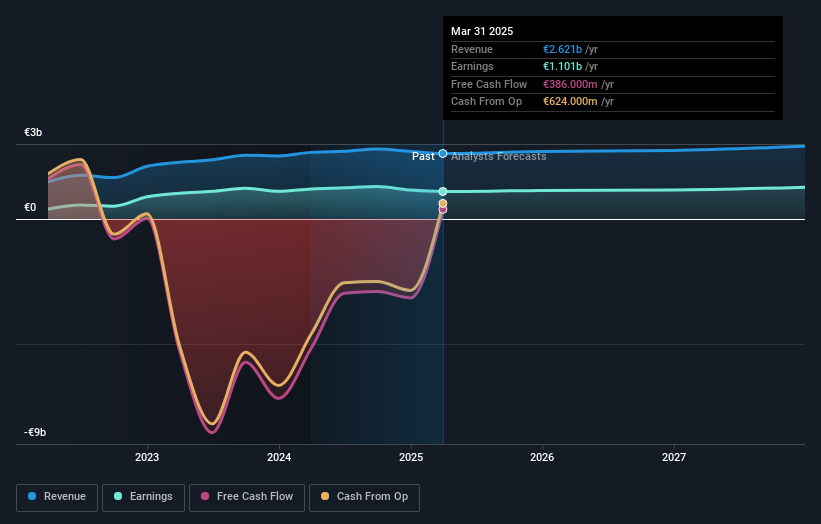Click the orange dot in Cash From Op legend
This screenshot has height=524, width=821.
(x=325, y=496)
